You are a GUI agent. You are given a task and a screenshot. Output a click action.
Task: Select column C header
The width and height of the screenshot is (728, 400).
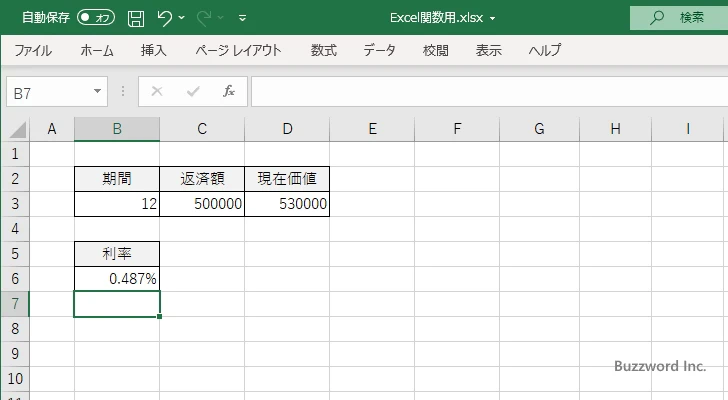(202, 129)
